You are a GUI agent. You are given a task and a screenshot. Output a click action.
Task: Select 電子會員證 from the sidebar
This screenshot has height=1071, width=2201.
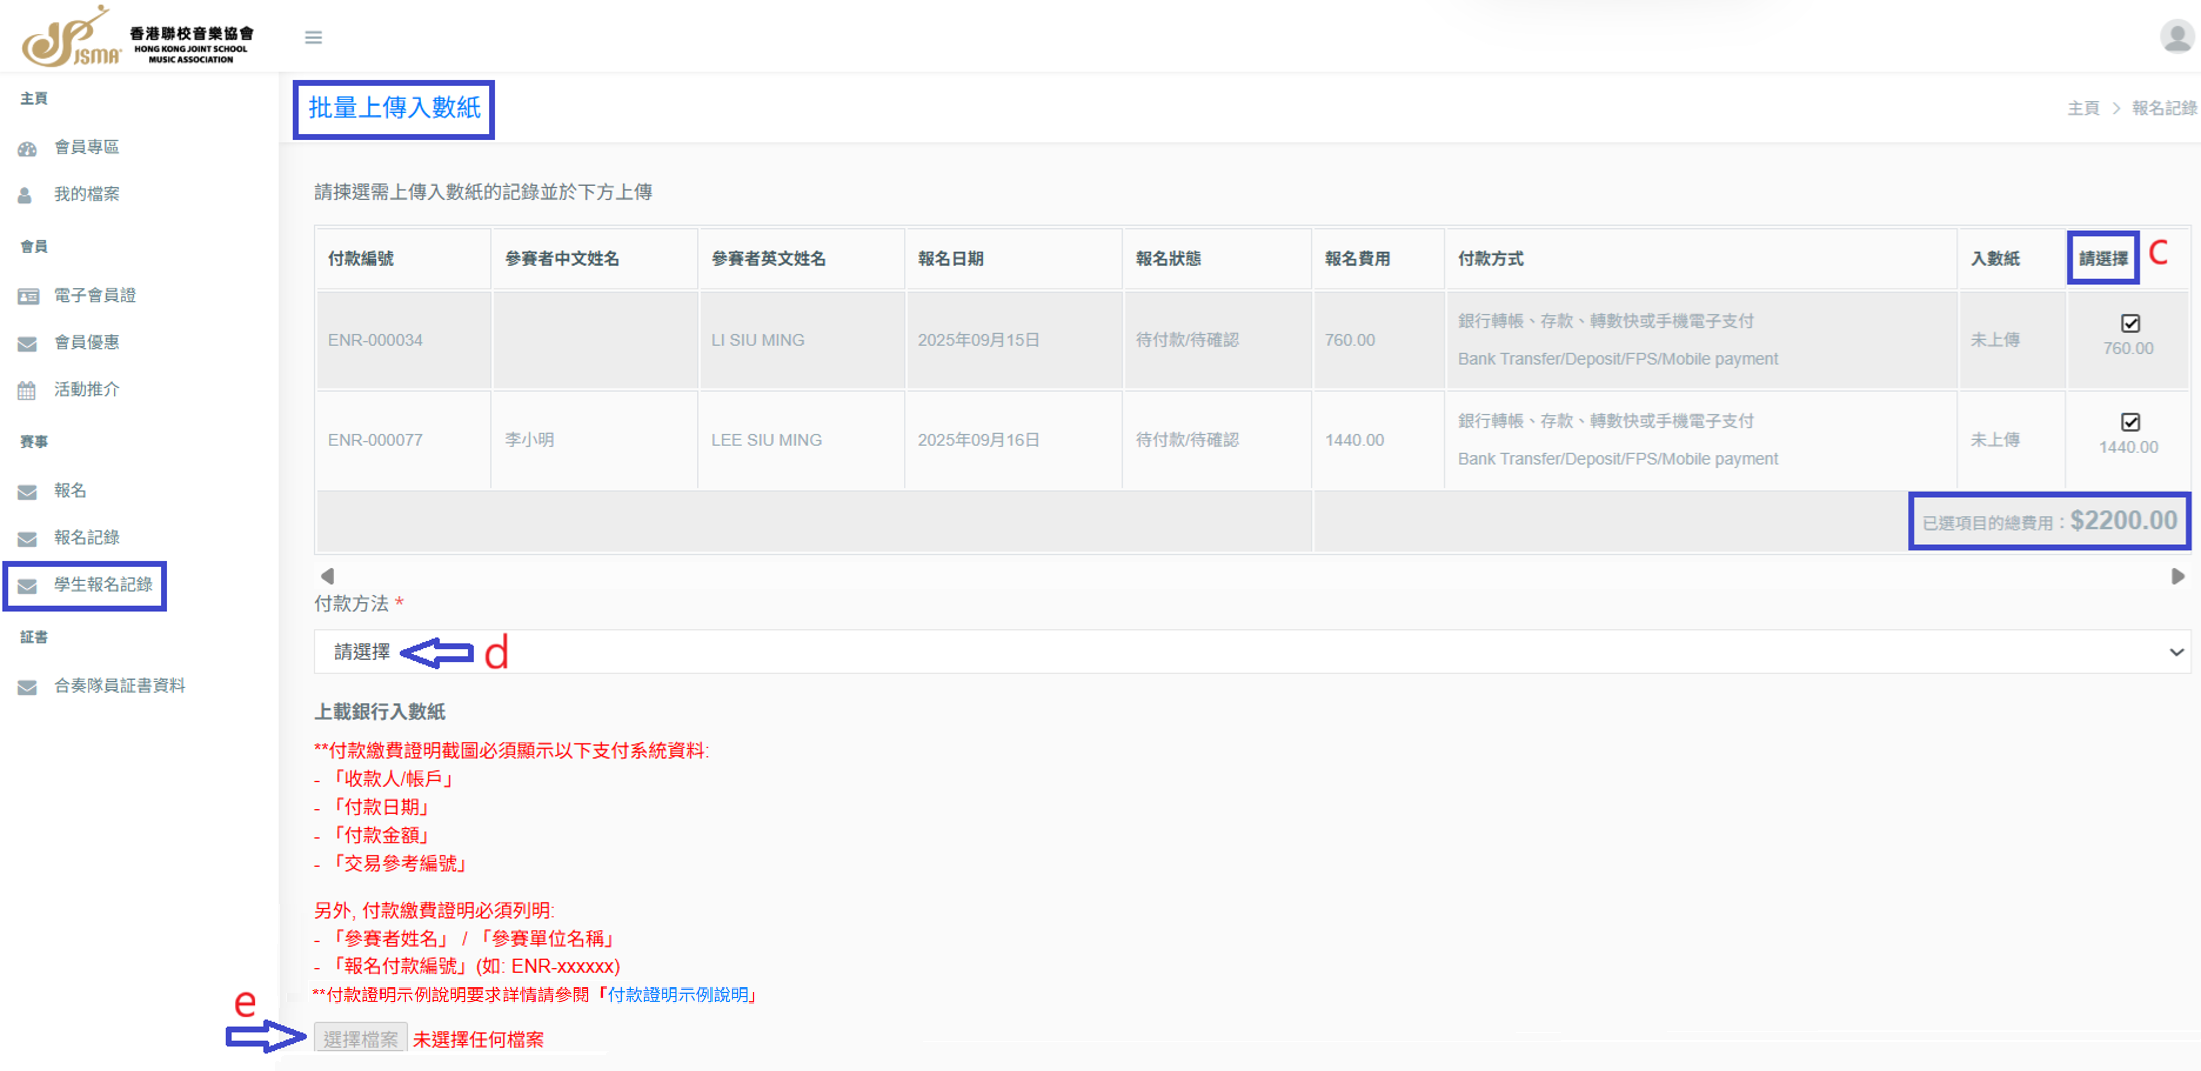click(x=95, y=295)
